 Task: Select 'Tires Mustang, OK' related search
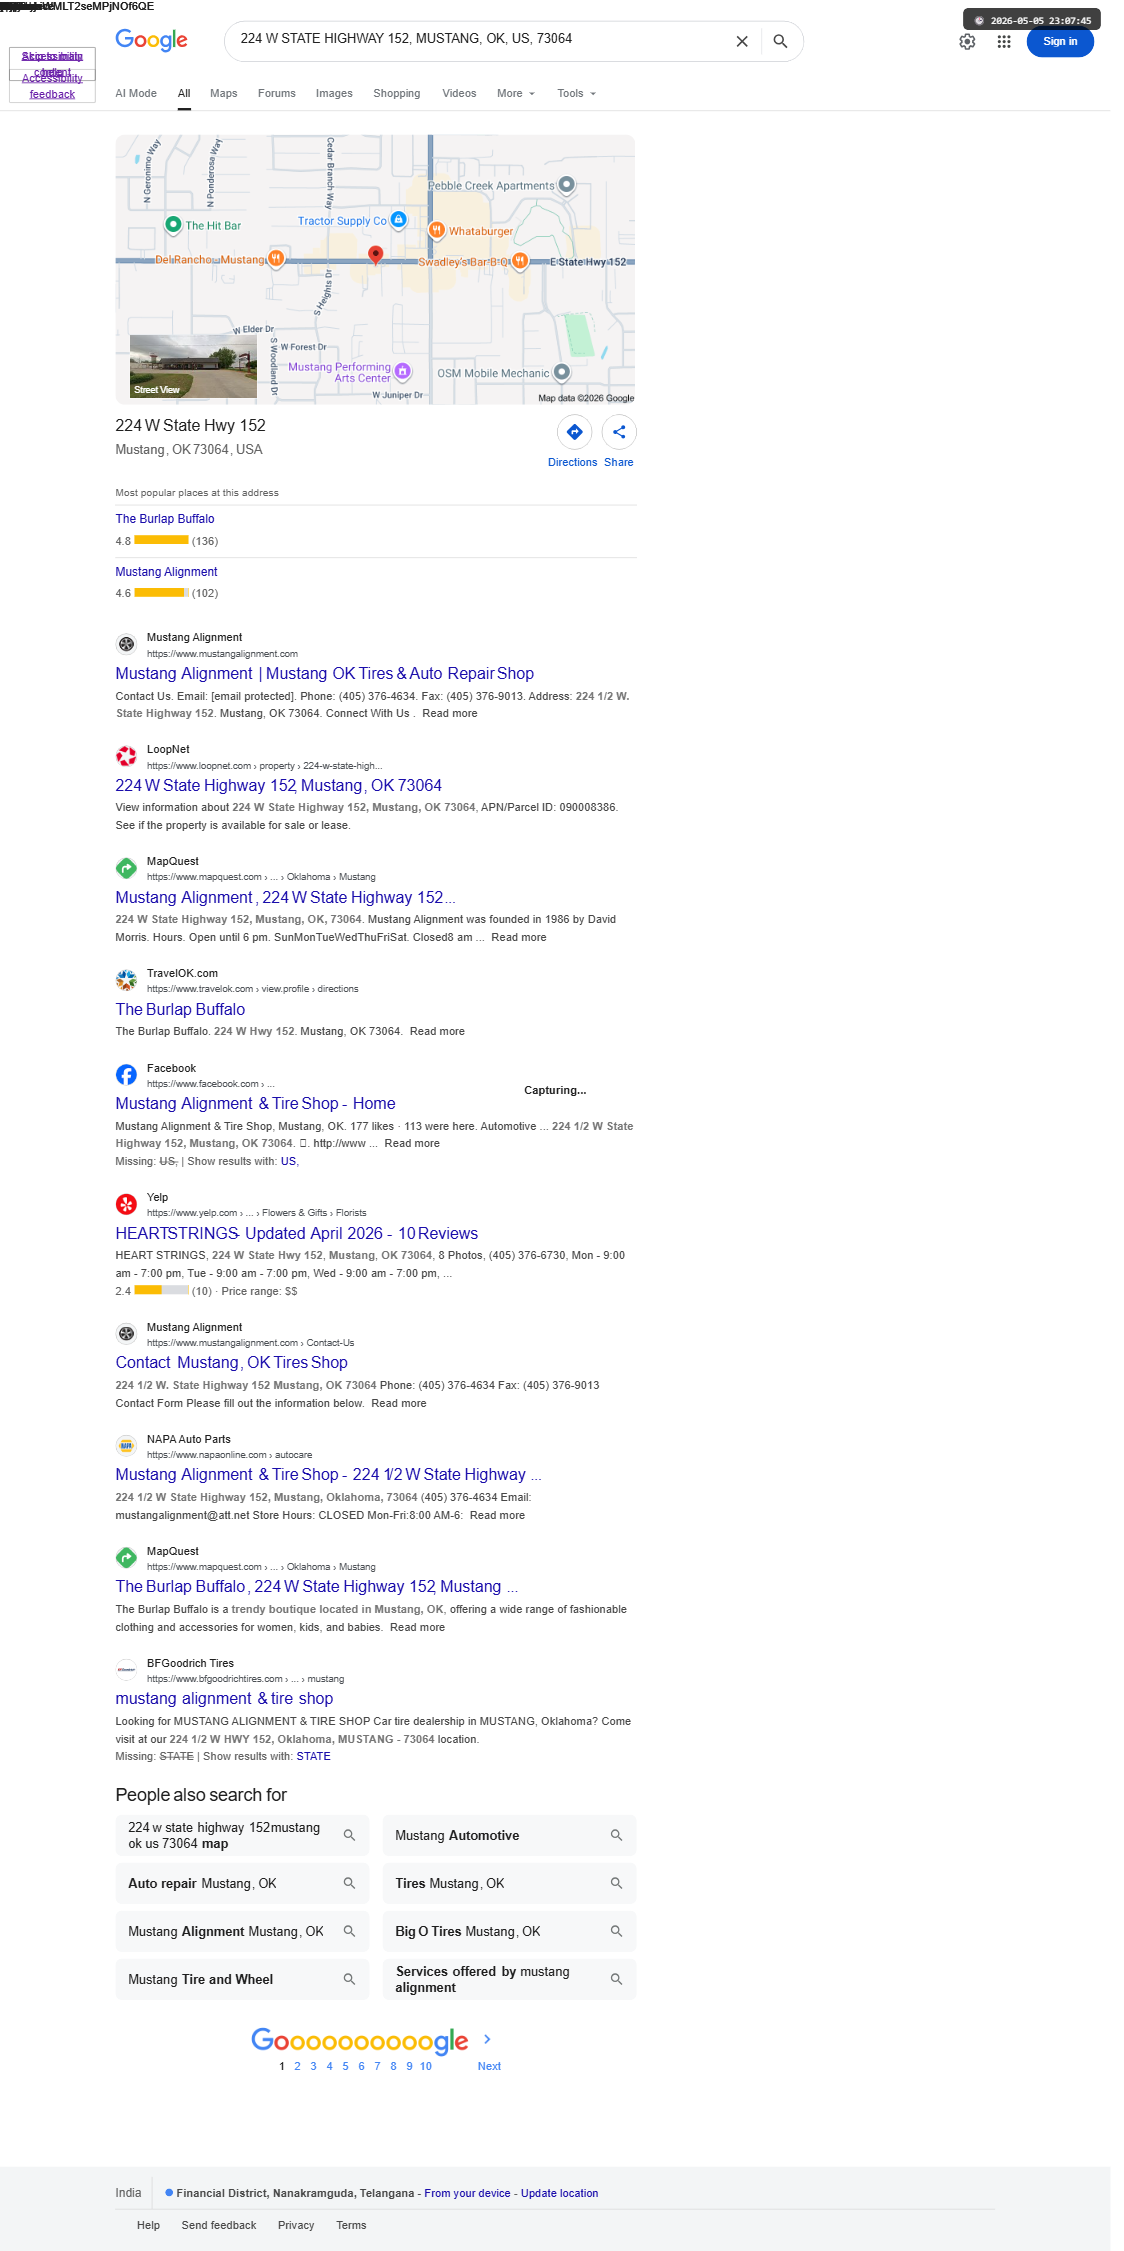coord(509,1883)
